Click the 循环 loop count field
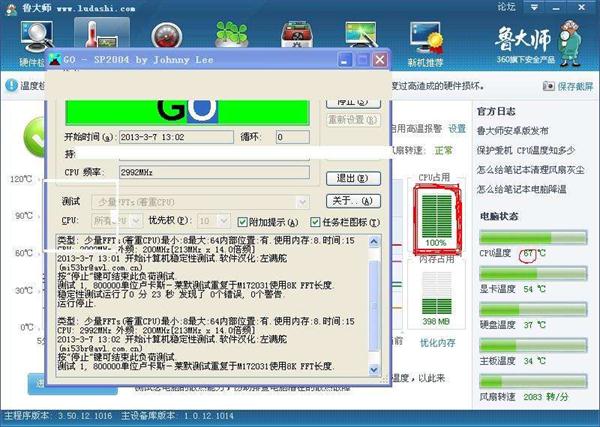This screenshot has width=600, height=427. 293,137
